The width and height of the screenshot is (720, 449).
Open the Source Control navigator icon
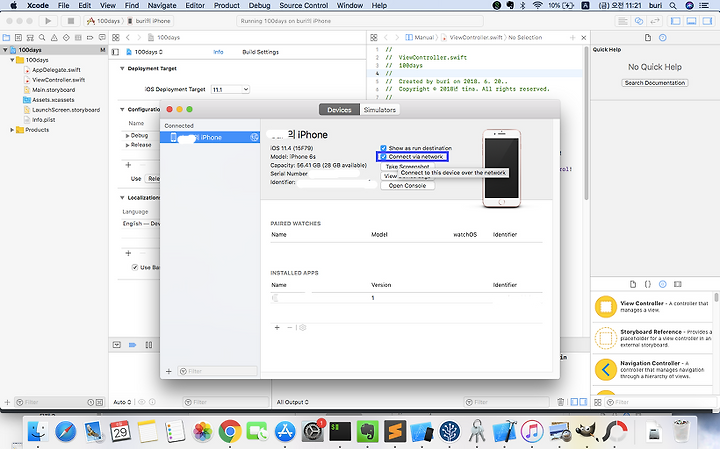[x=18, y=38]
